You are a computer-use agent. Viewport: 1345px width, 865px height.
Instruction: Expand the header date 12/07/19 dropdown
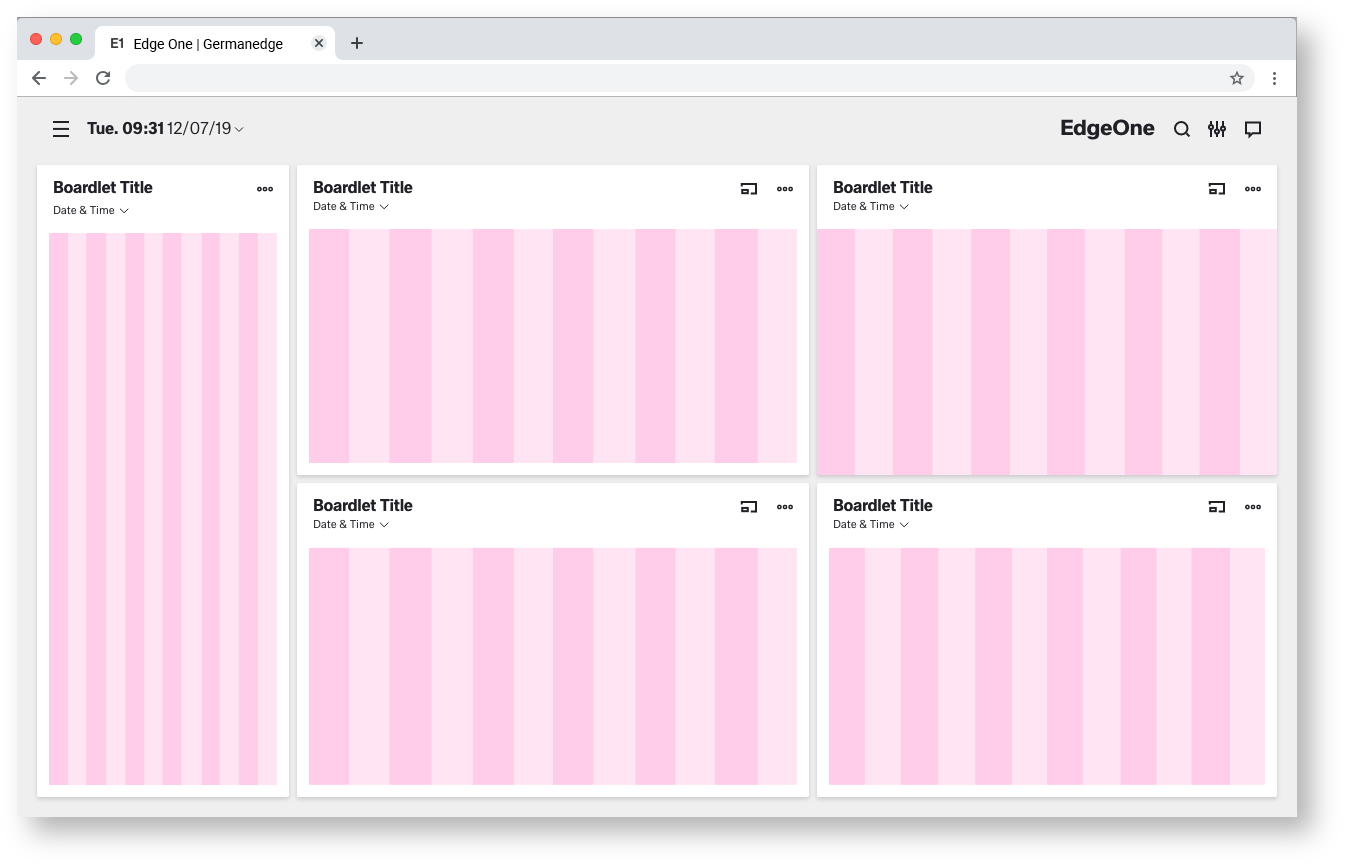[205, 129]
